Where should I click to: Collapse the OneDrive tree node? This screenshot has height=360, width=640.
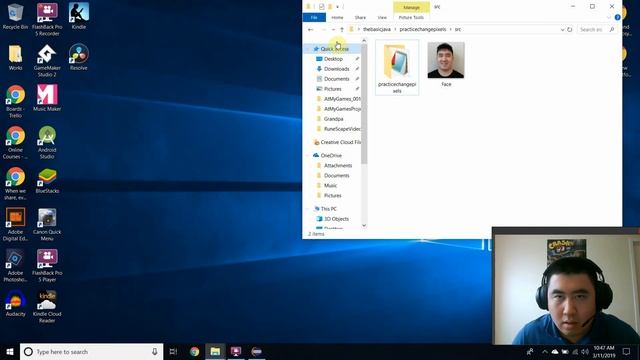pos(308,156)
